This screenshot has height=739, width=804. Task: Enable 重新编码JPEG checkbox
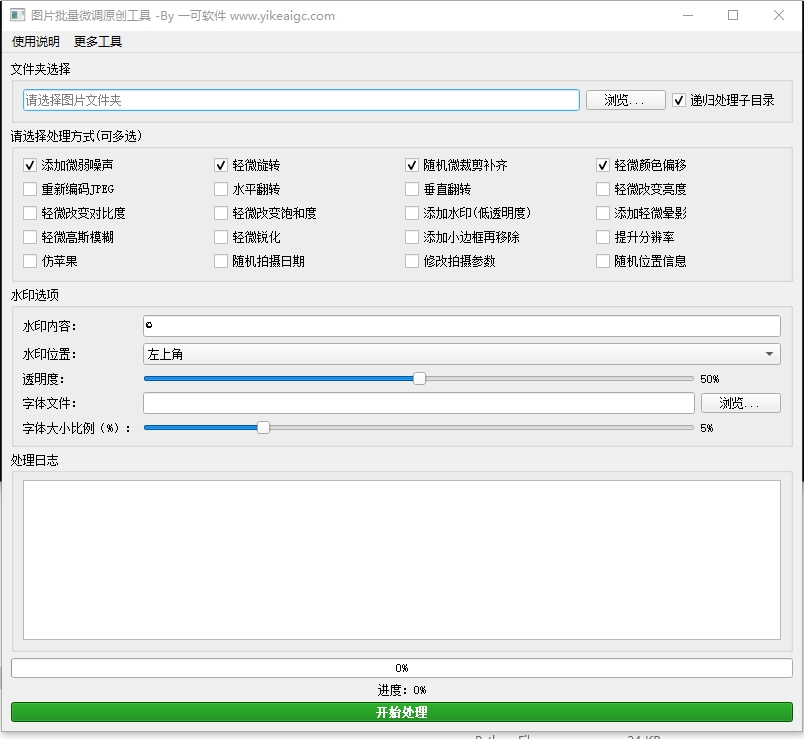pos(30,189)
